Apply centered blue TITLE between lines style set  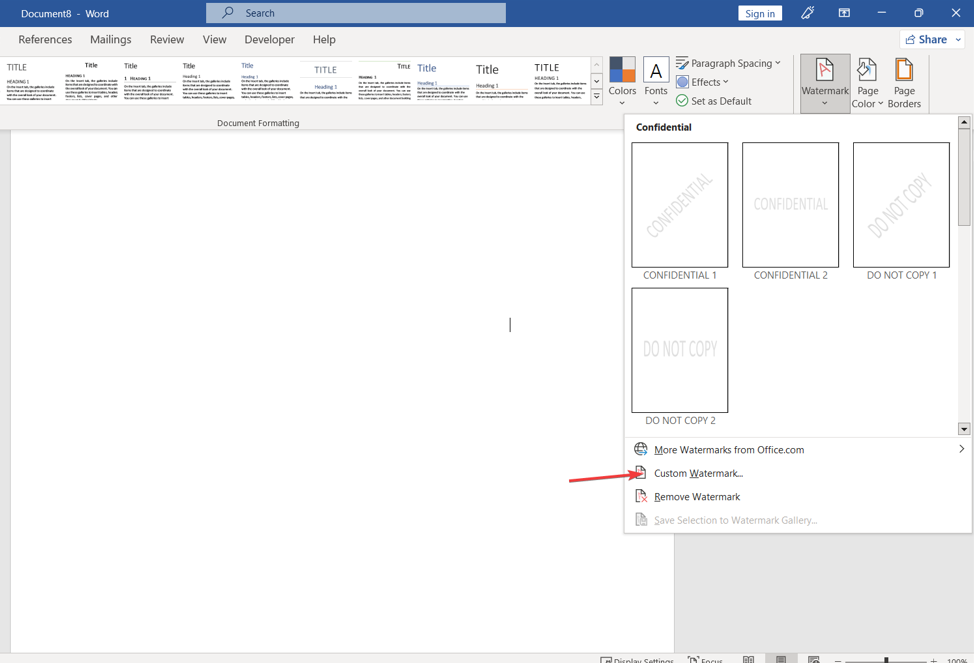click(325, 81)
